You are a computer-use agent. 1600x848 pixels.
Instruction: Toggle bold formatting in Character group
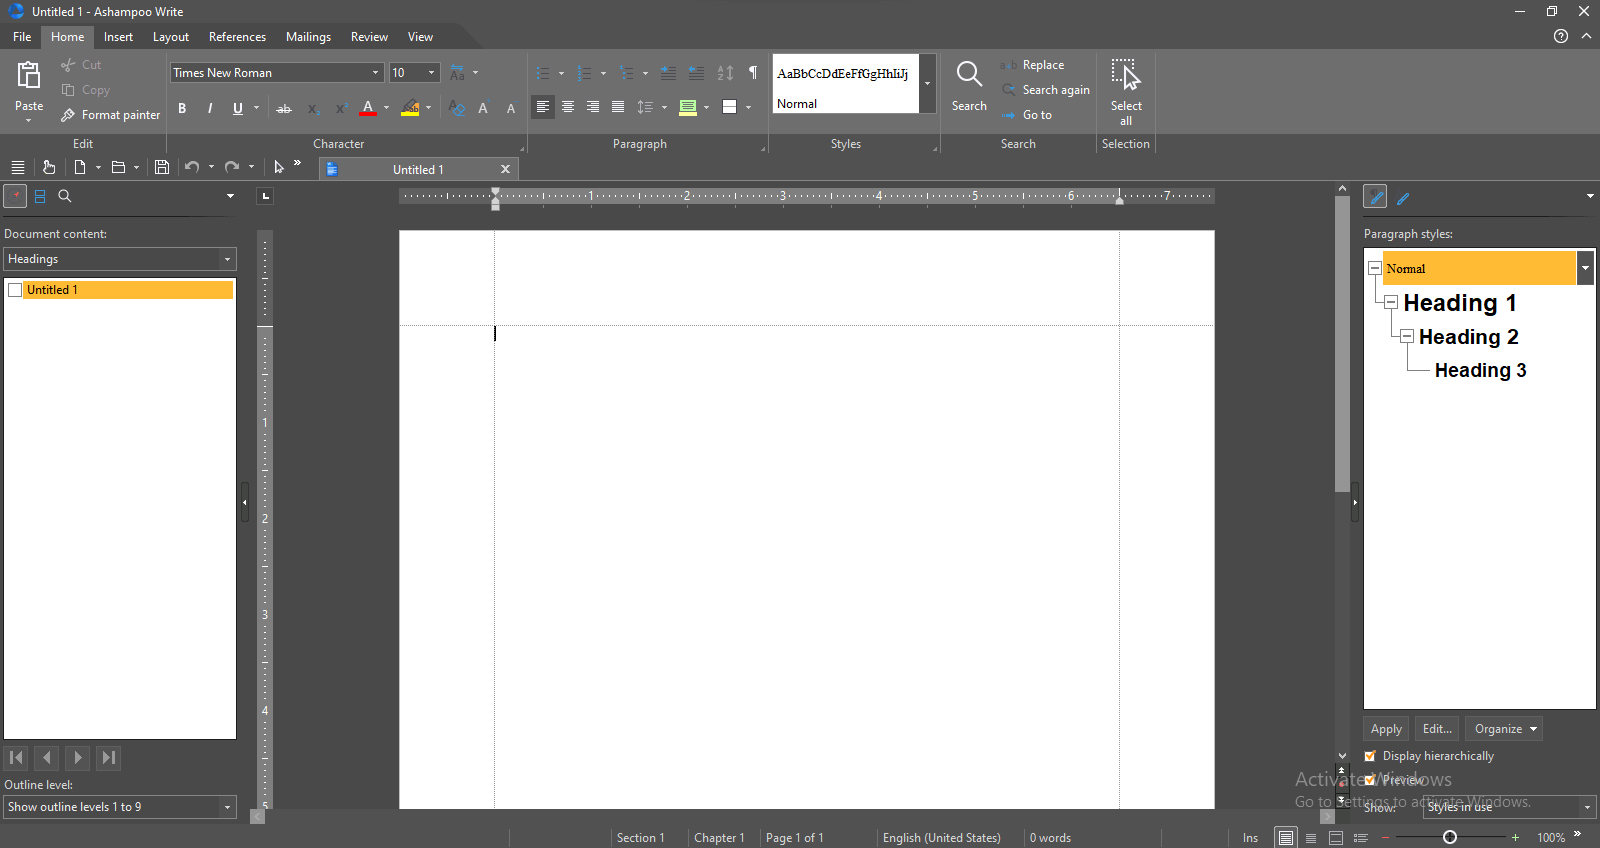[x=182, y=108]
